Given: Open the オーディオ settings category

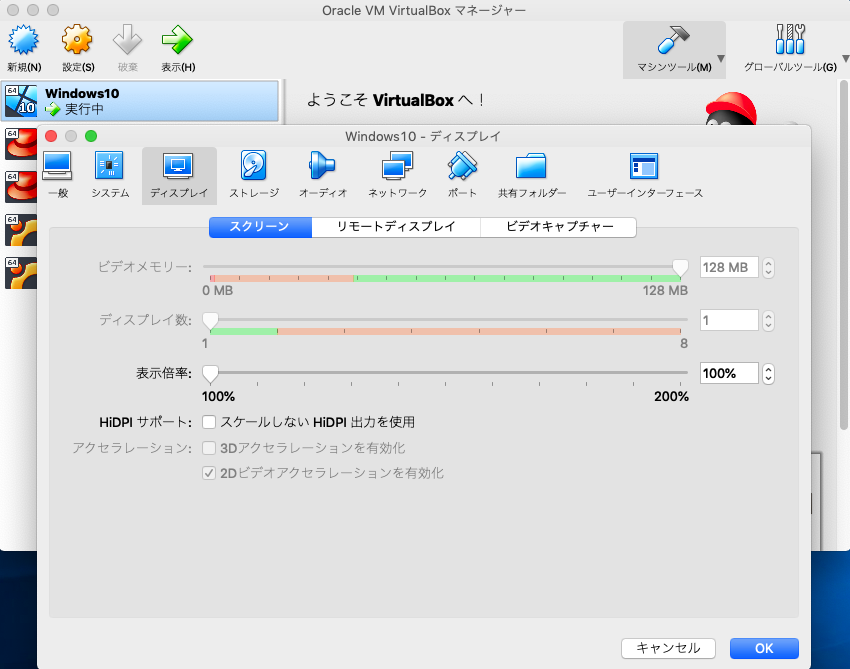Looking at the screenshot, I should click(x=323, y=176).
